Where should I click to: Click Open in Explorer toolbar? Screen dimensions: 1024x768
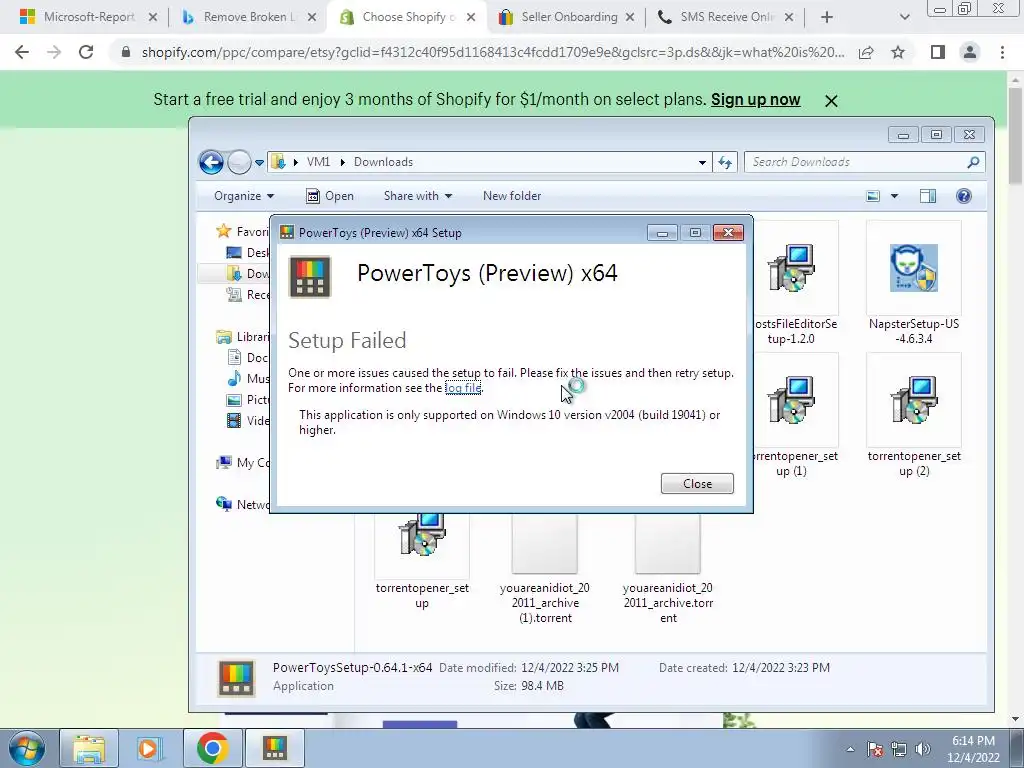[x=330, y=196]
